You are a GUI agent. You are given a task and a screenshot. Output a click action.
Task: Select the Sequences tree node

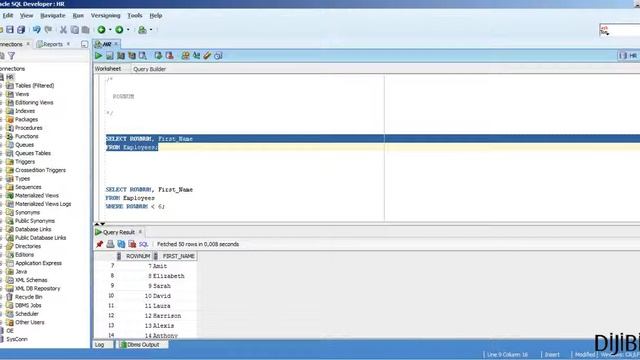[28, 187]
